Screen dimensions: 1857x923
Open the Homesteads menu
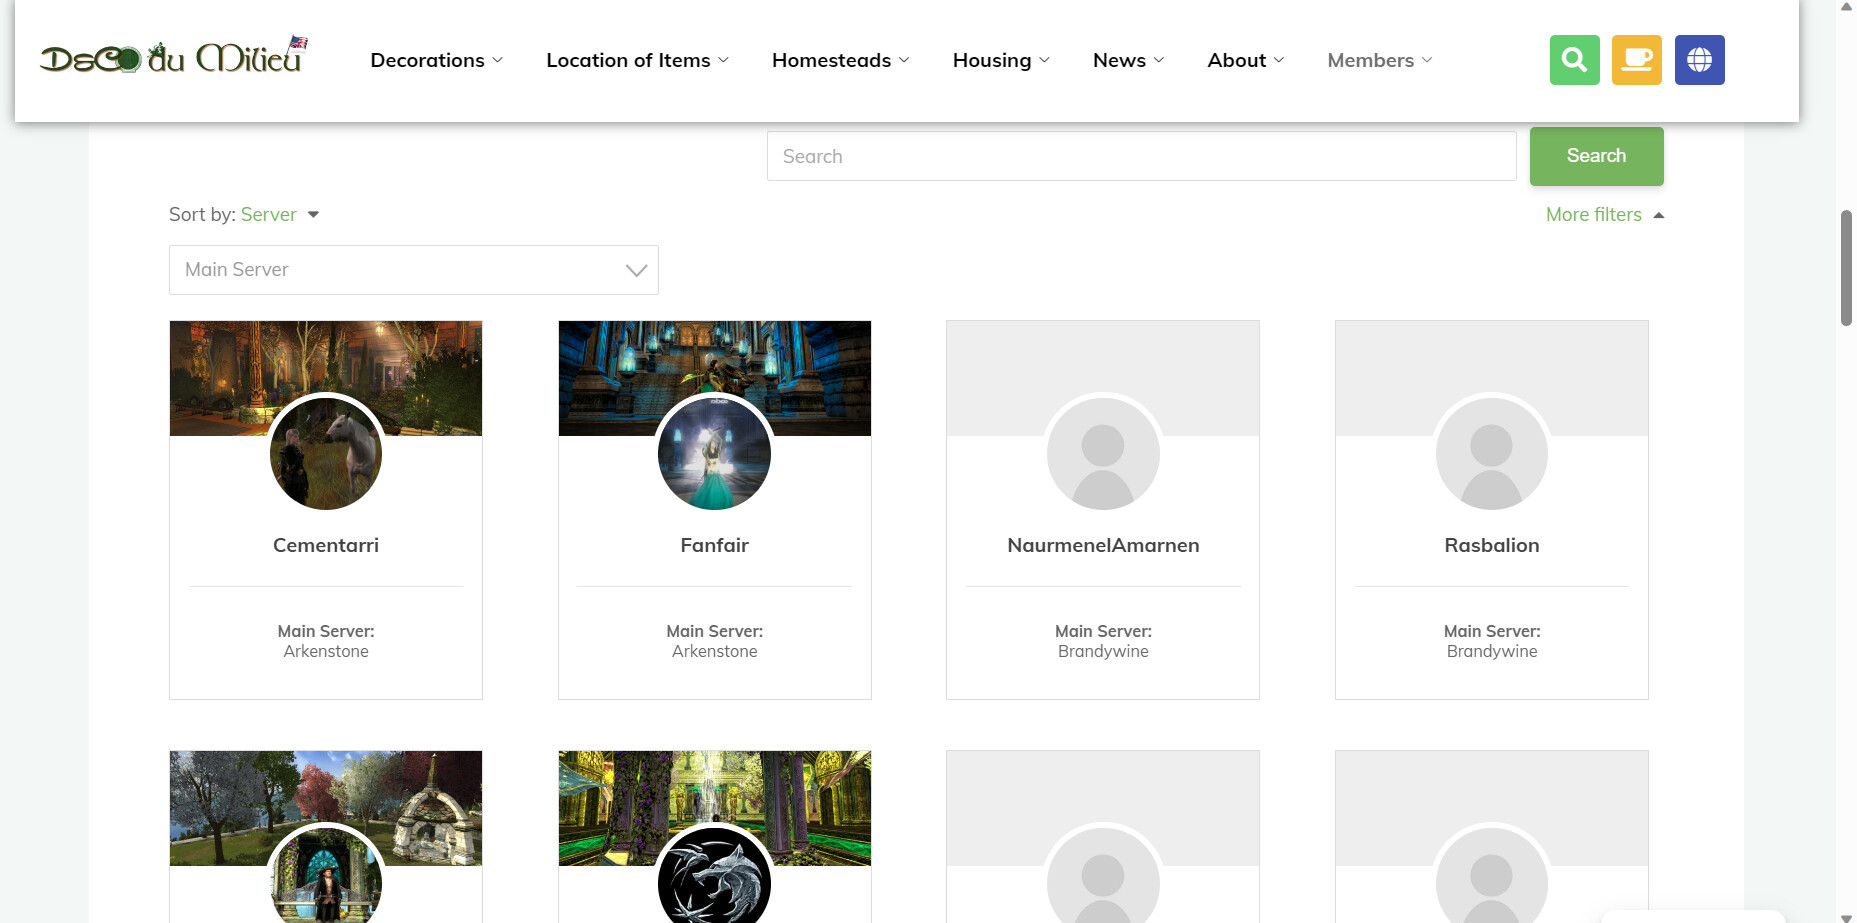point(840,61)
